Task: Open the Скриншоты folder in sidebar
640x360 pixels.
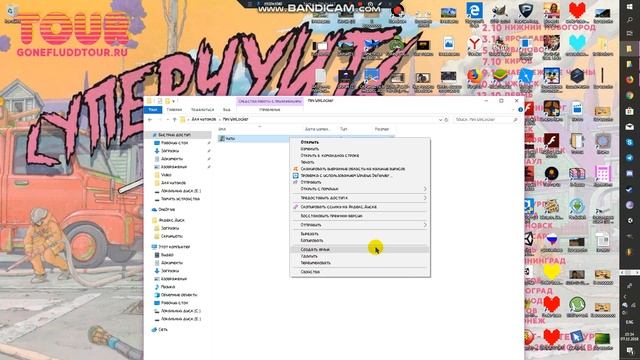Action: tap(172, 236)
